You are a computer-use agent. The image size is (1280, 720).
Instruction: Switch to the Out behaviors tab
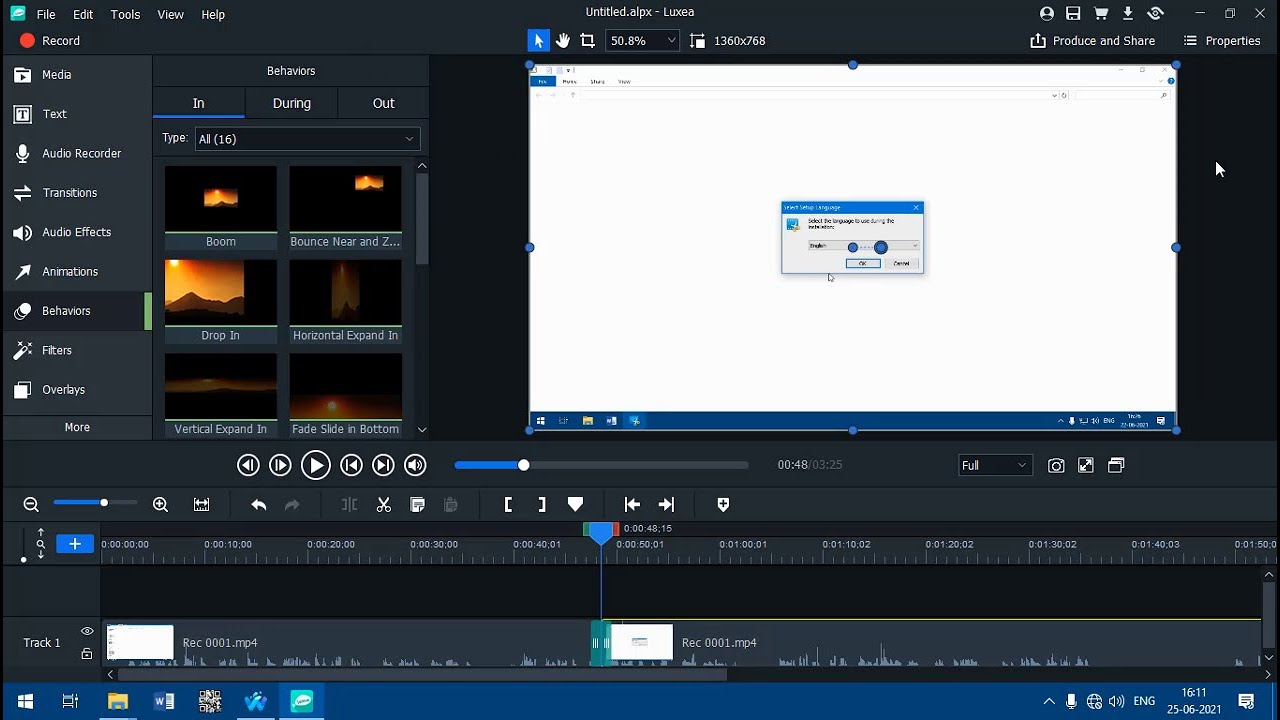(384, 103)
